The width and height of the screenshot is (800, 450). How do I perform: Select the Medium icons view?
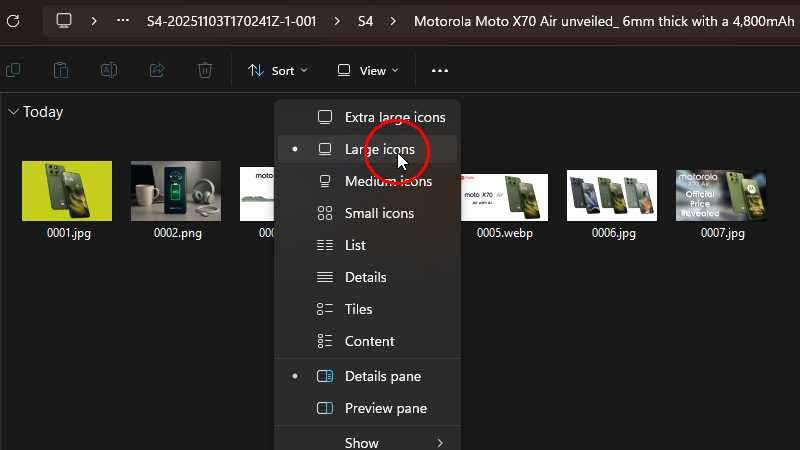tap(367, 181)
